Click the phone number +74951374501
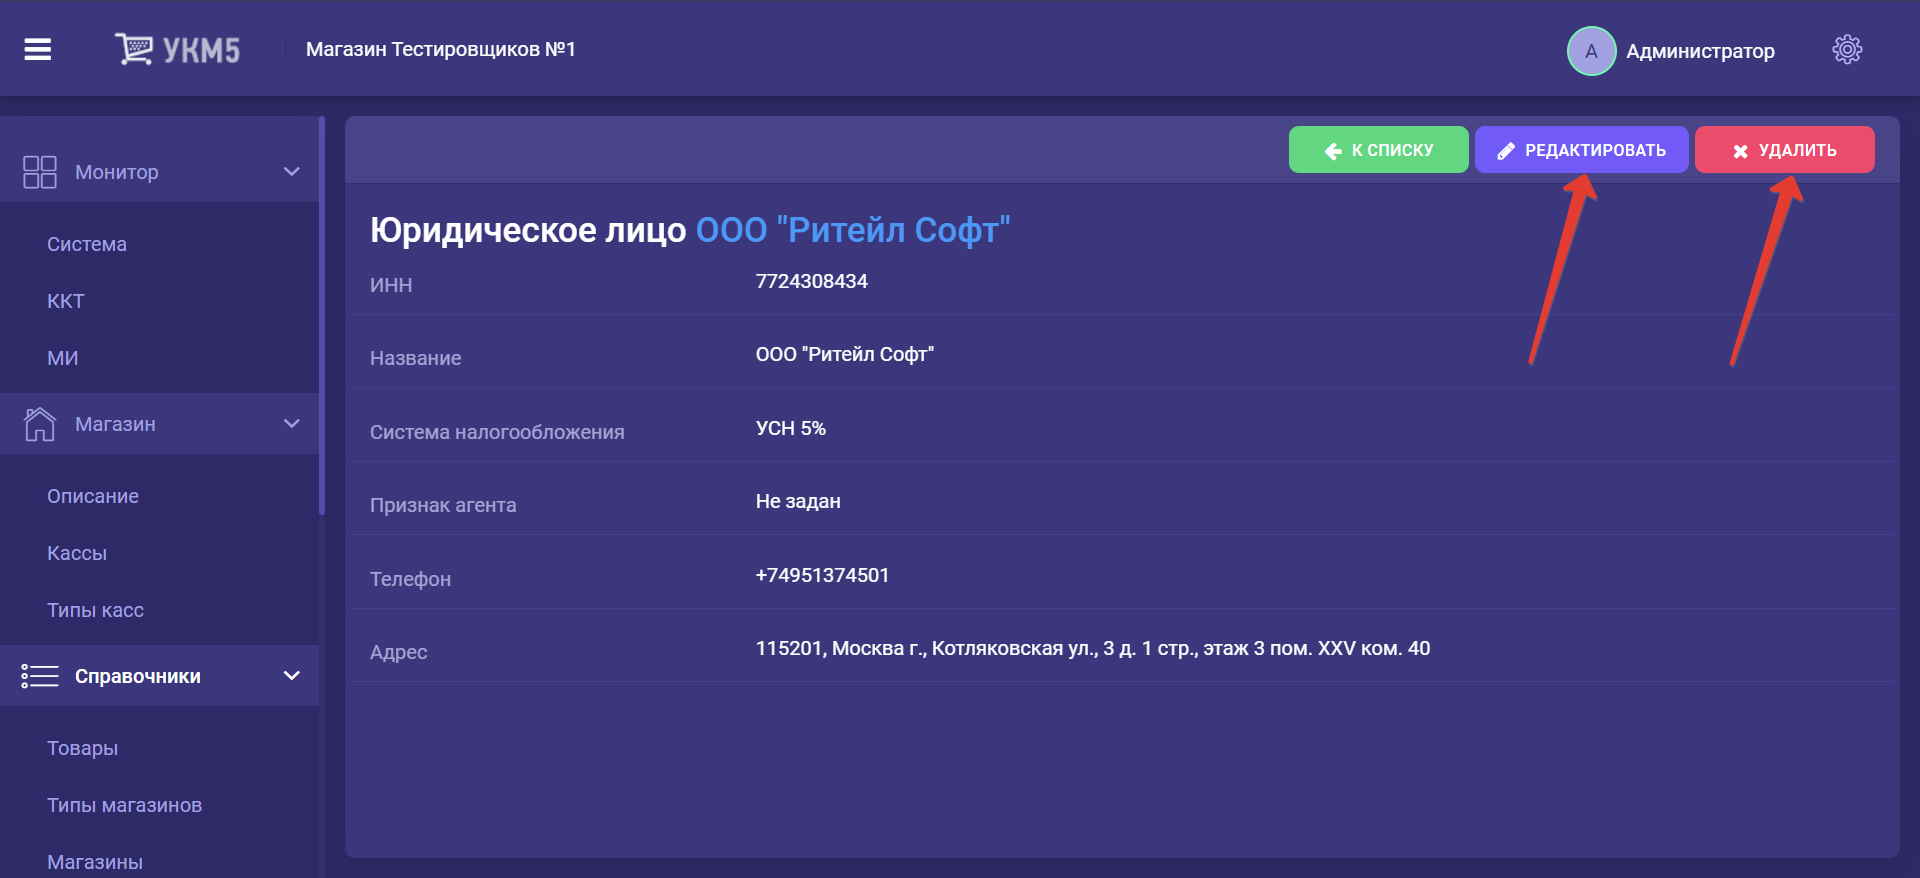The width and height of the screenshot is (1920, 878). [x=822, y=575]
